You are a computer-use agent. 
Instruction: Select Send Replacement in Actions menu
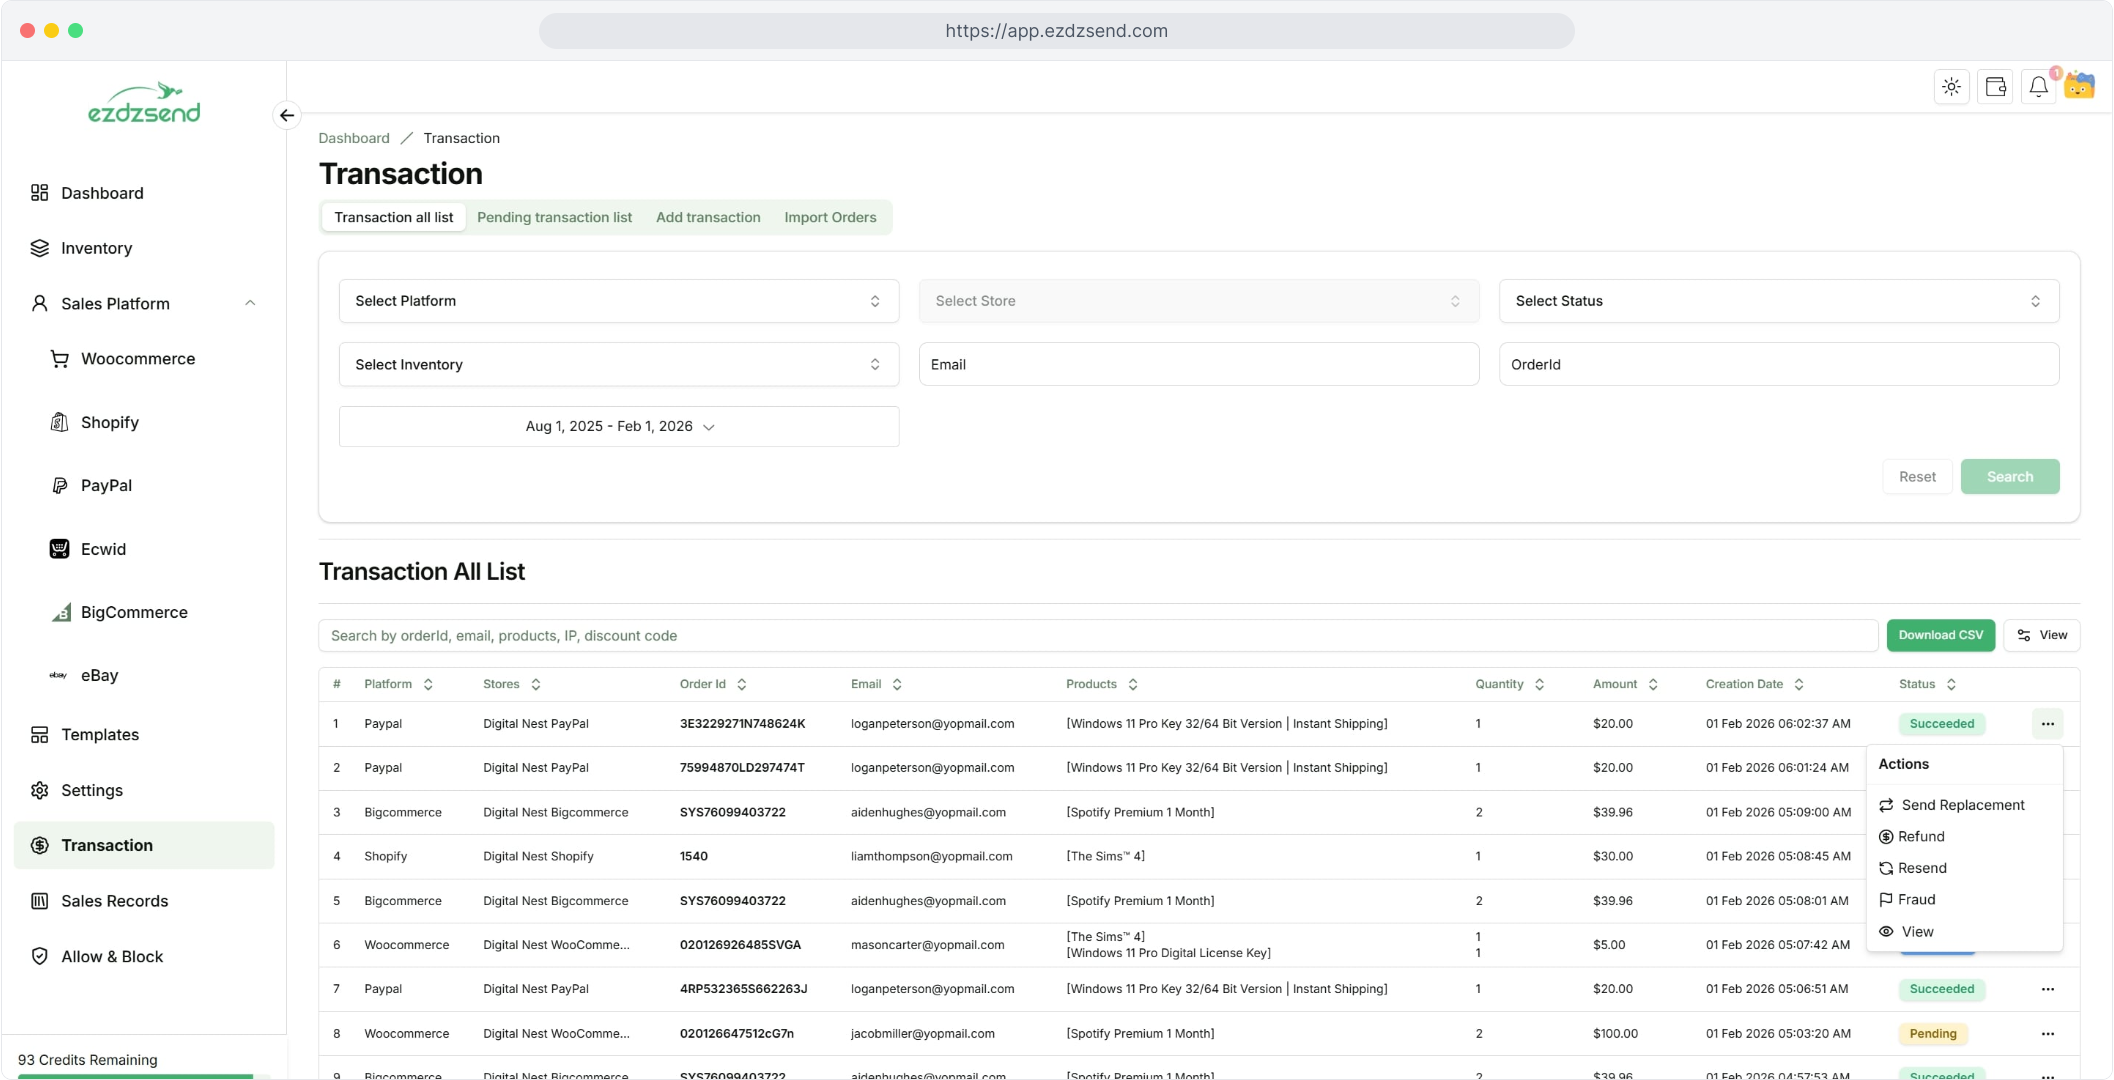click(x=1962, y=805)
